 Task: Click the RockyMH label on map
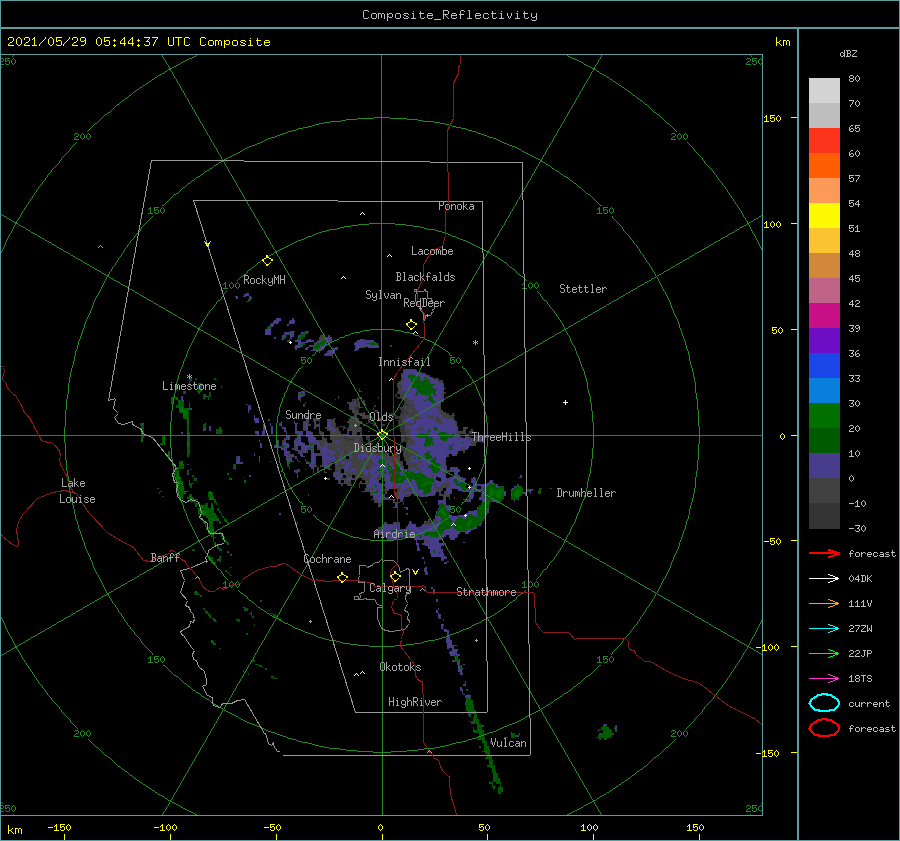click(264, 280)
